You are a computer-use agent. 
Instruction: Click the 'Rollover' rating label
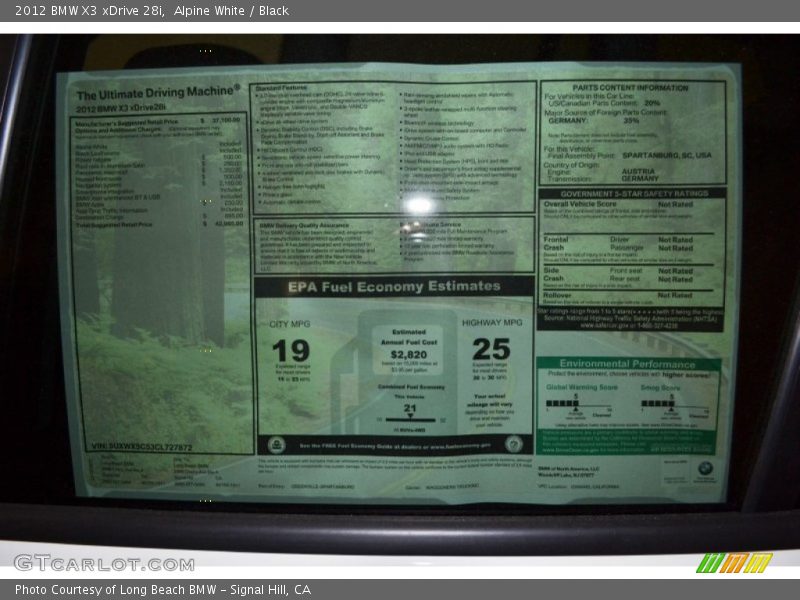[557, 295]
